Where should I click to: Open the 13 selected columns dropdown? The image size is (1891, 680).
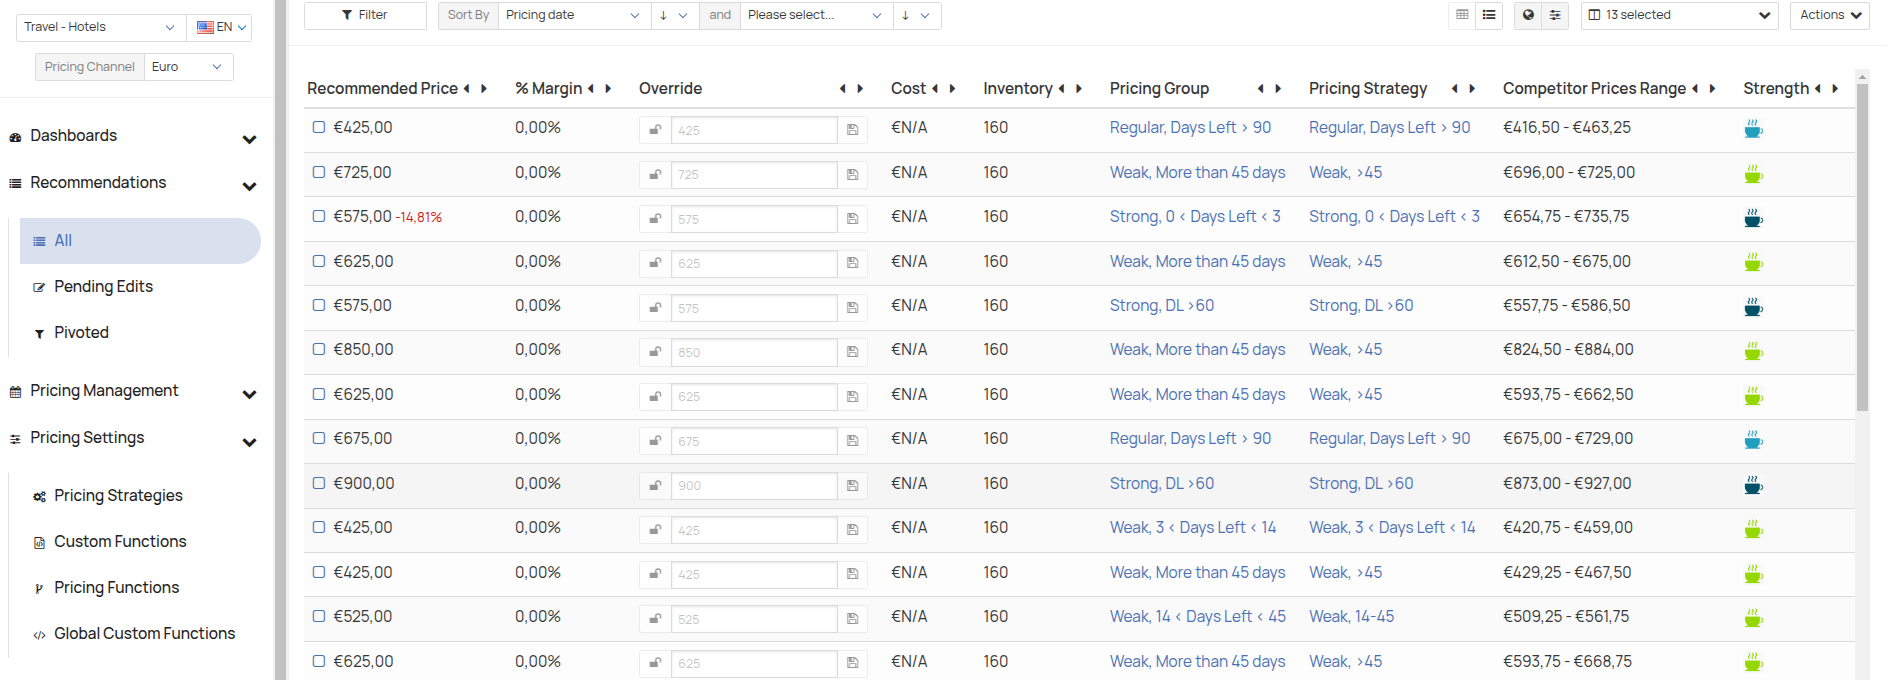click(1679, 15)
